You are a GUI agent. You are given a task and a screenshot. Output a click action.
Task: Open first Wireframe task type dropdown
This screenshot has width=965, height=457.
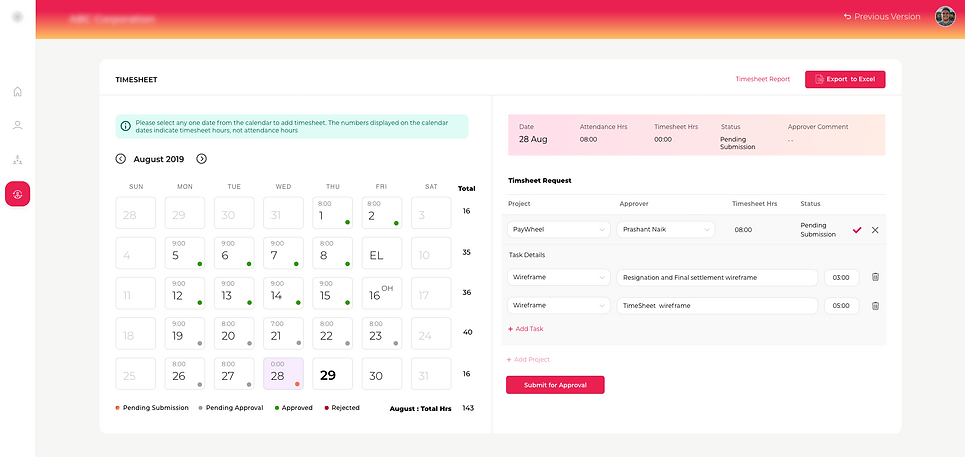558,277
